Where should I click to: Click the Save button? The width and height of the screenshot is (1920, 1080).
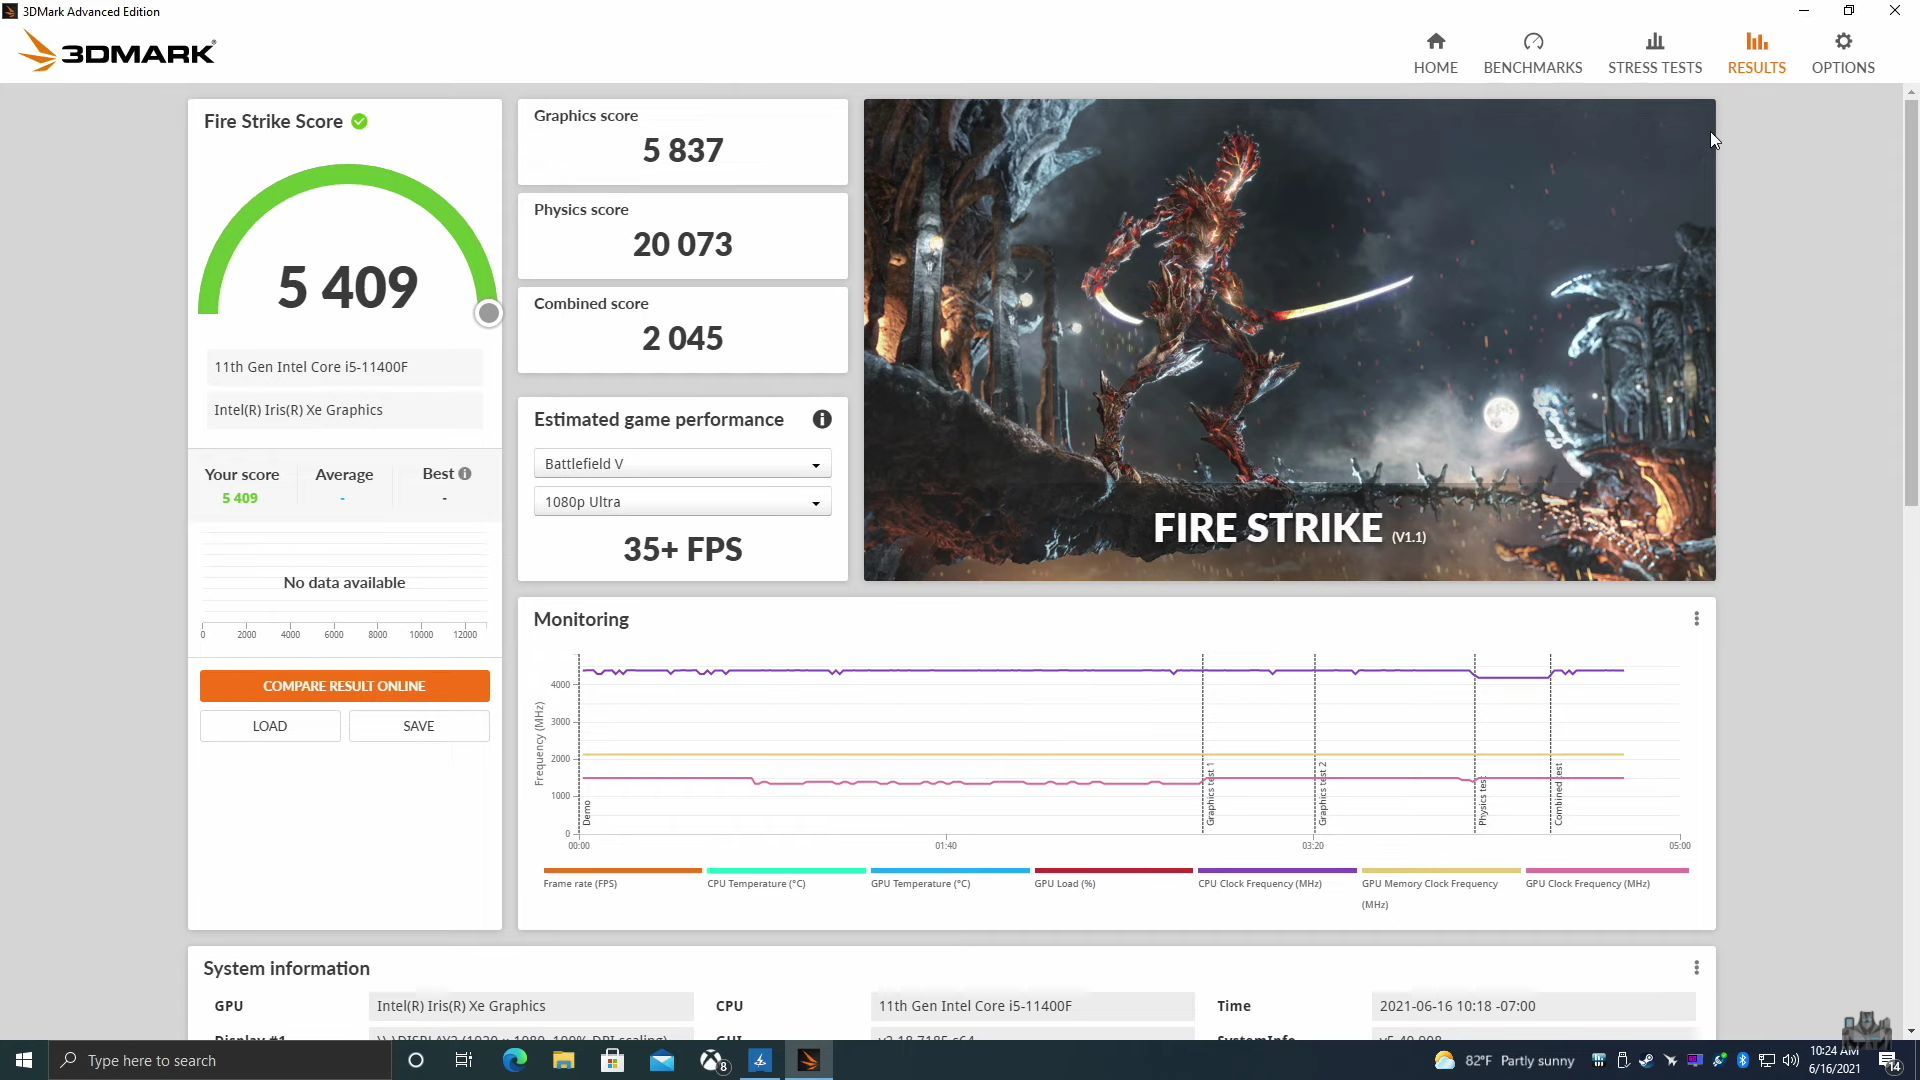[x=419, y=726]
